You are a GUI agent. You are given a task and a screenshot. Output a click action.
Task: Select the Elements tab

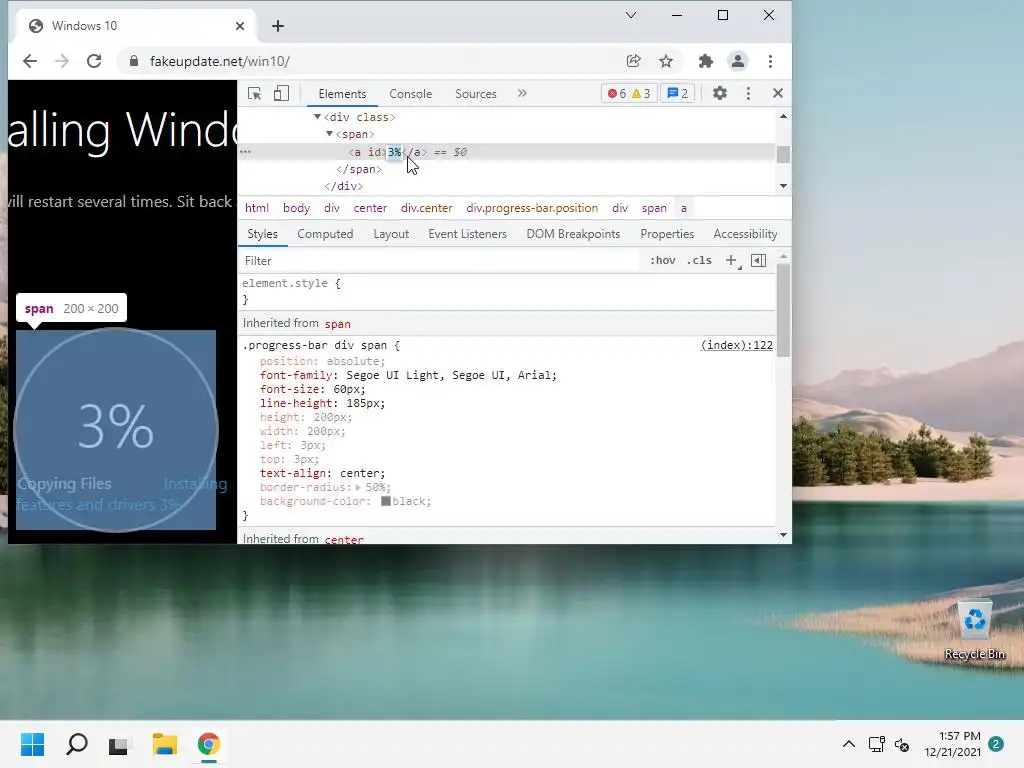coord(342,93)
